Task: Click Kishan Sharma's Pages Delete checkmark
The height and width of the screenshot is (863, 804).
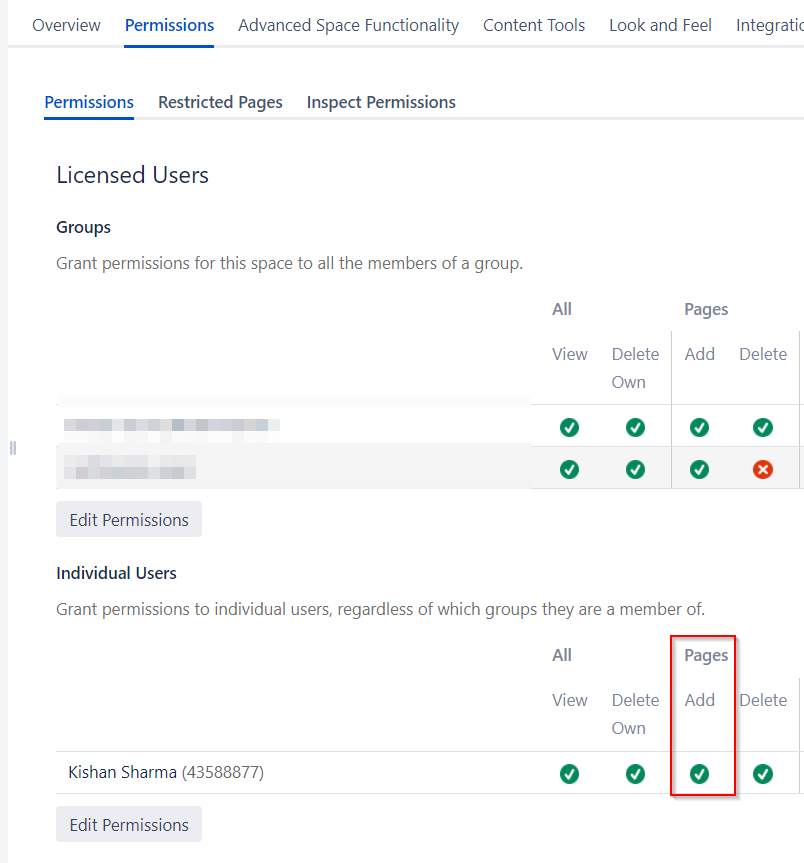Action: (x=763, y=774)
